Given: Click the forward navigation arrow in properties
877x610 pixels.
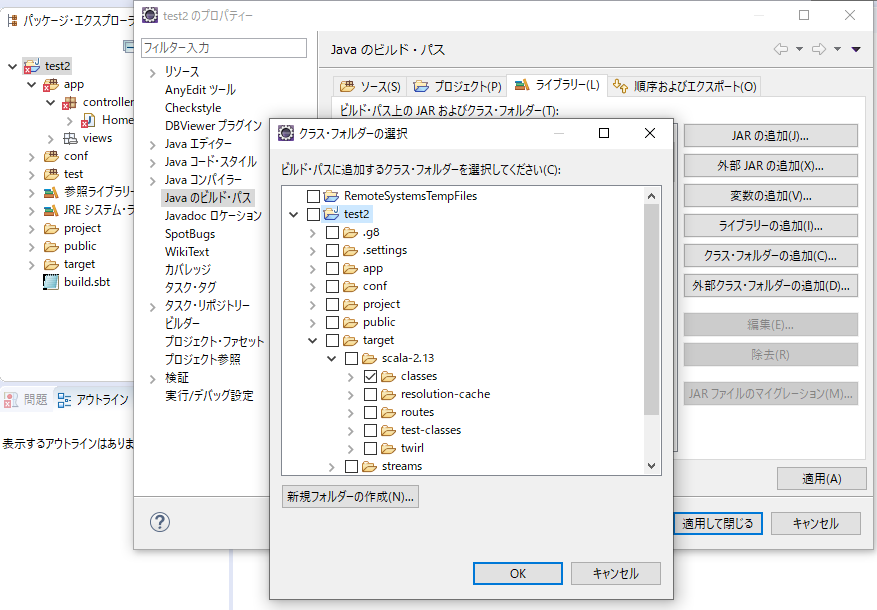Looking at the screenshot, I should 819,49.
